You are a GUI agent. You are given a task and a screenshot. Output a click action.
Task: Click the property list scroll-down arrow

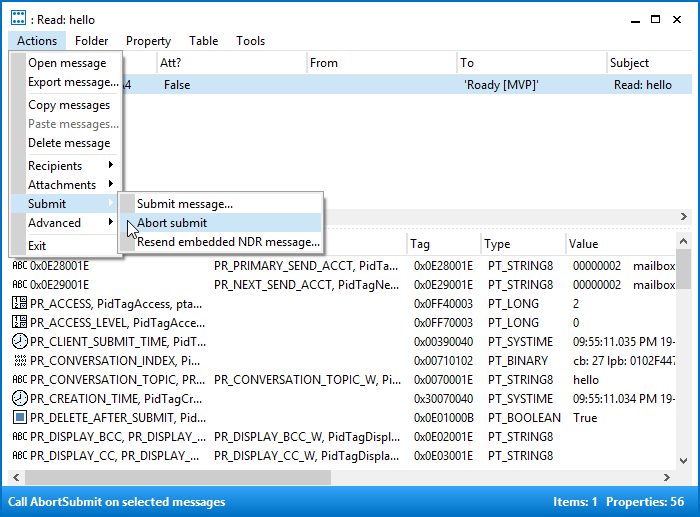683,461
